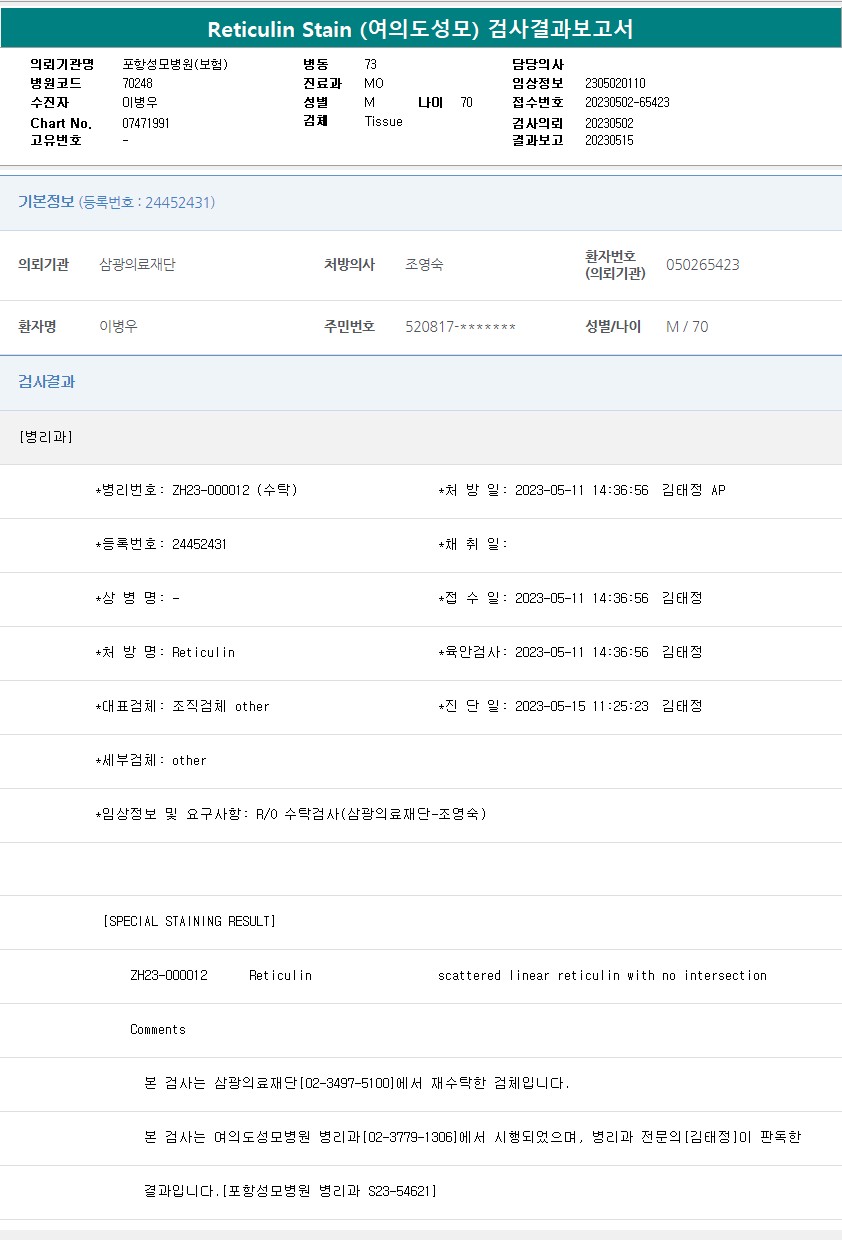Select the 성별/나이 value M / 70
The height and width of the screenshot is (1240, 842).
coord(687,327)
